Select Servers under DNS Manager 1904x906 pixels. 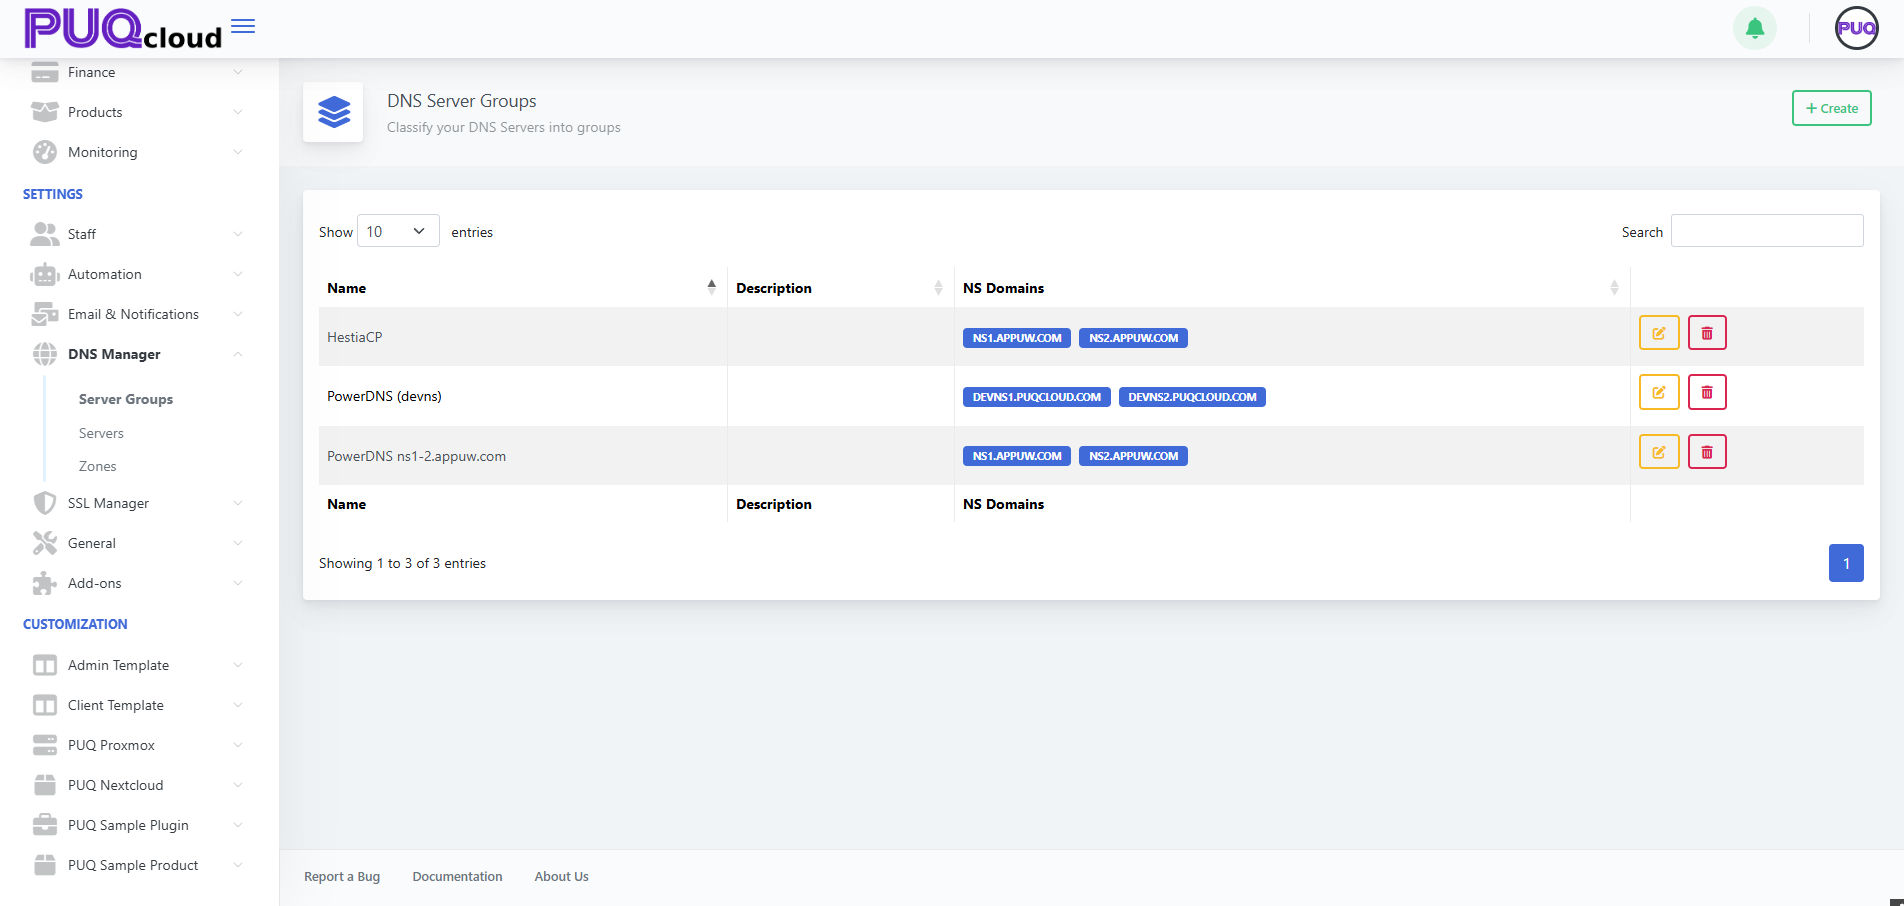click(100, 433)
